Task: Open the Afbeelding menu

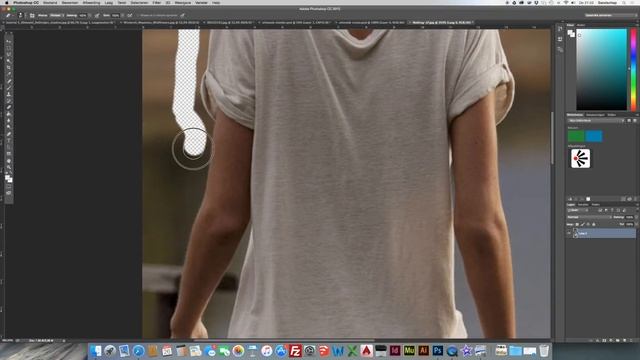Action: coord(91,2)
